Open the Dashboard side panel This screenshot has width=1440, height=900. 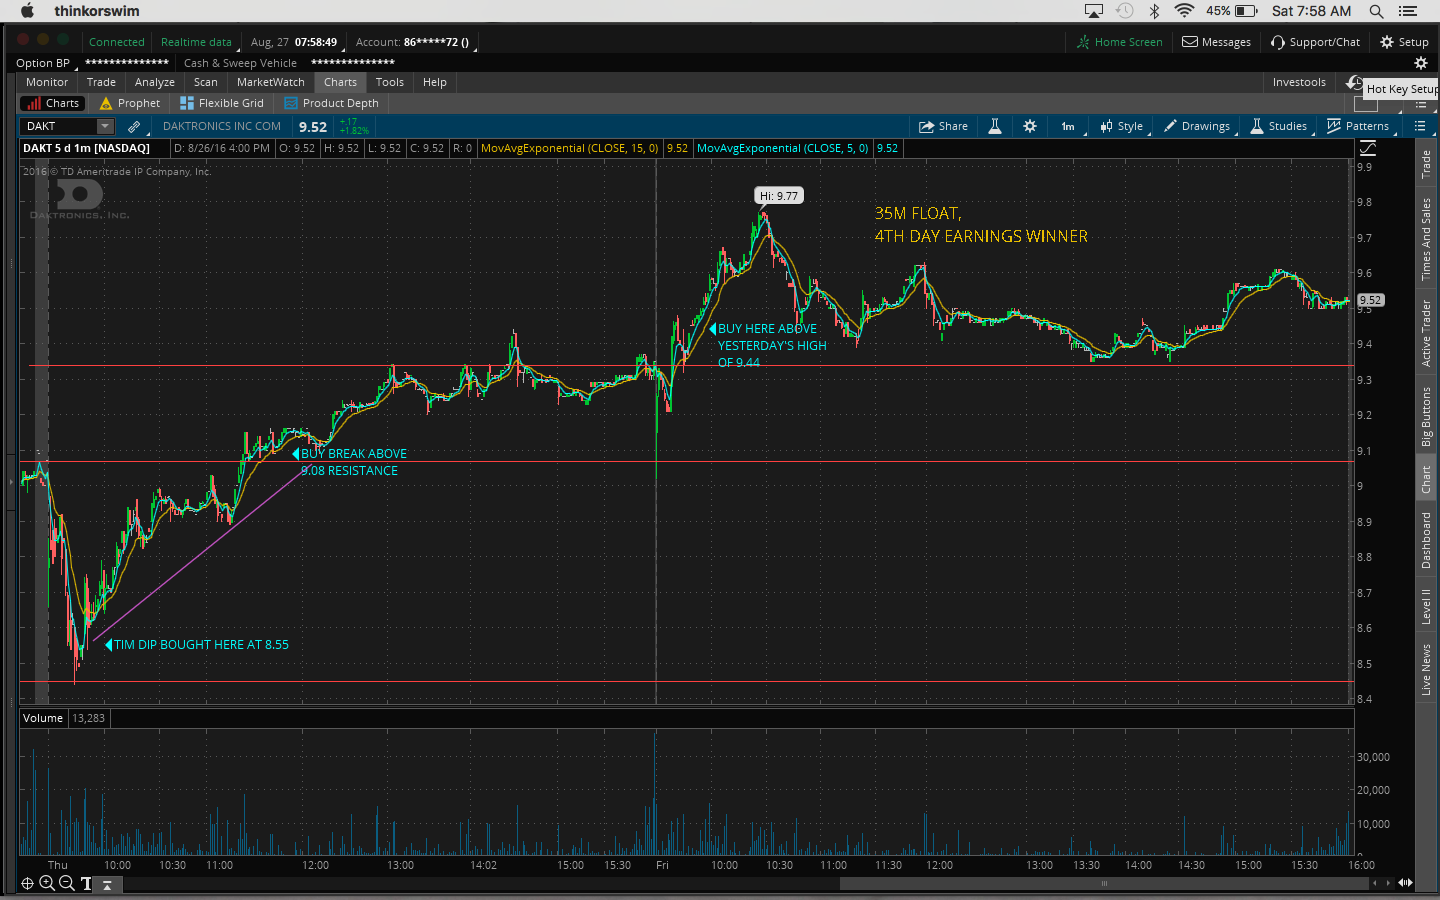pos(1427,540)
